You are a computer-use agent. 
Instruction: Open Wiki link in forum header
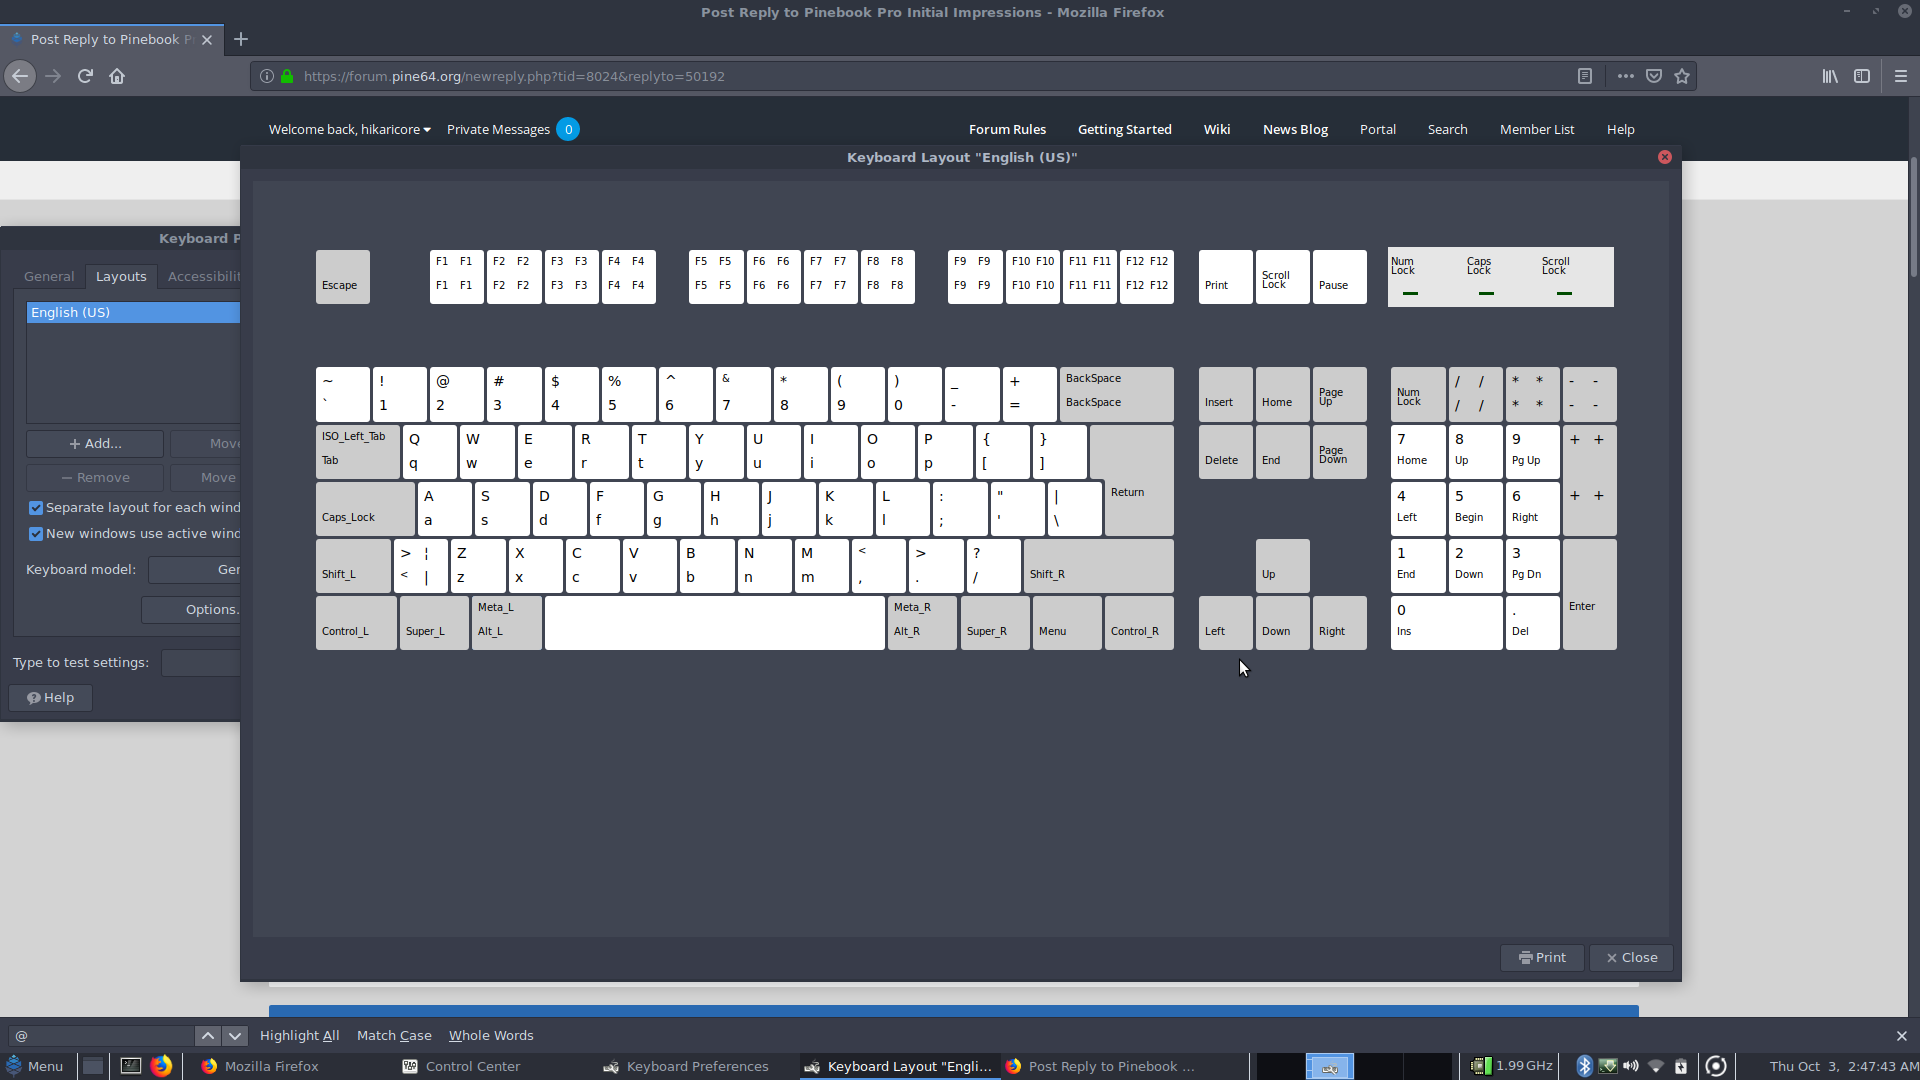click(1217, 130)
